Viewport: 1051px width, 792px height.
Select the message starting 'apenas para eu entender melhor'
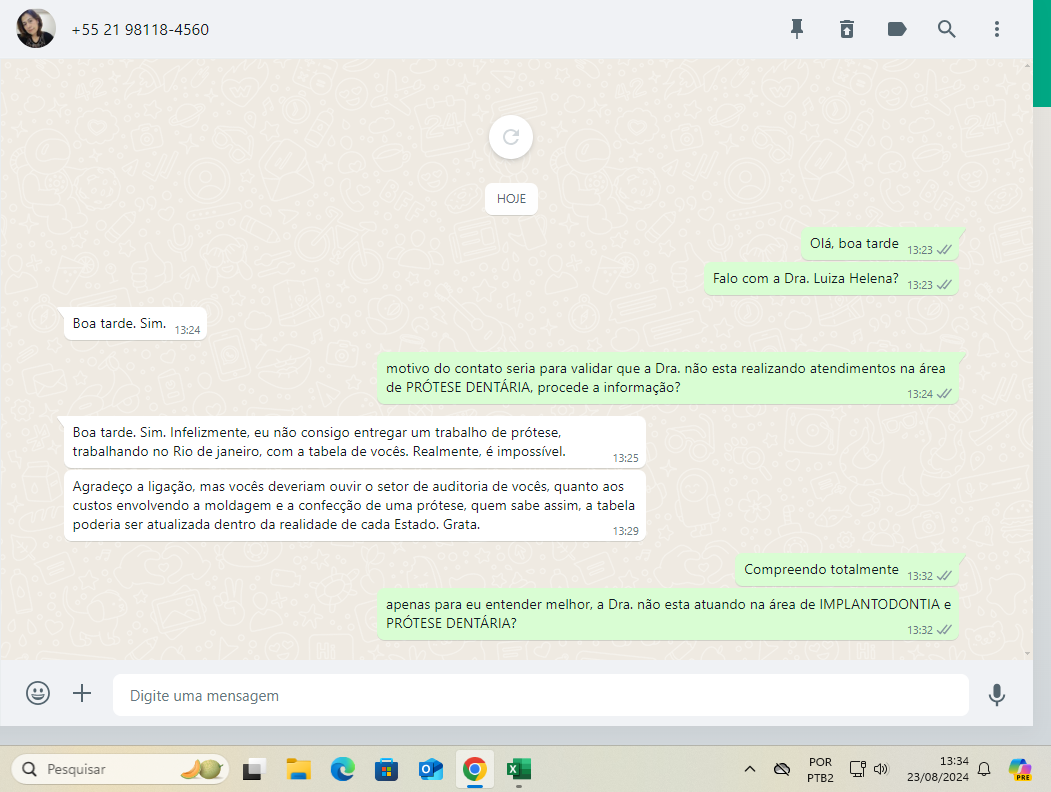(668, 614)
